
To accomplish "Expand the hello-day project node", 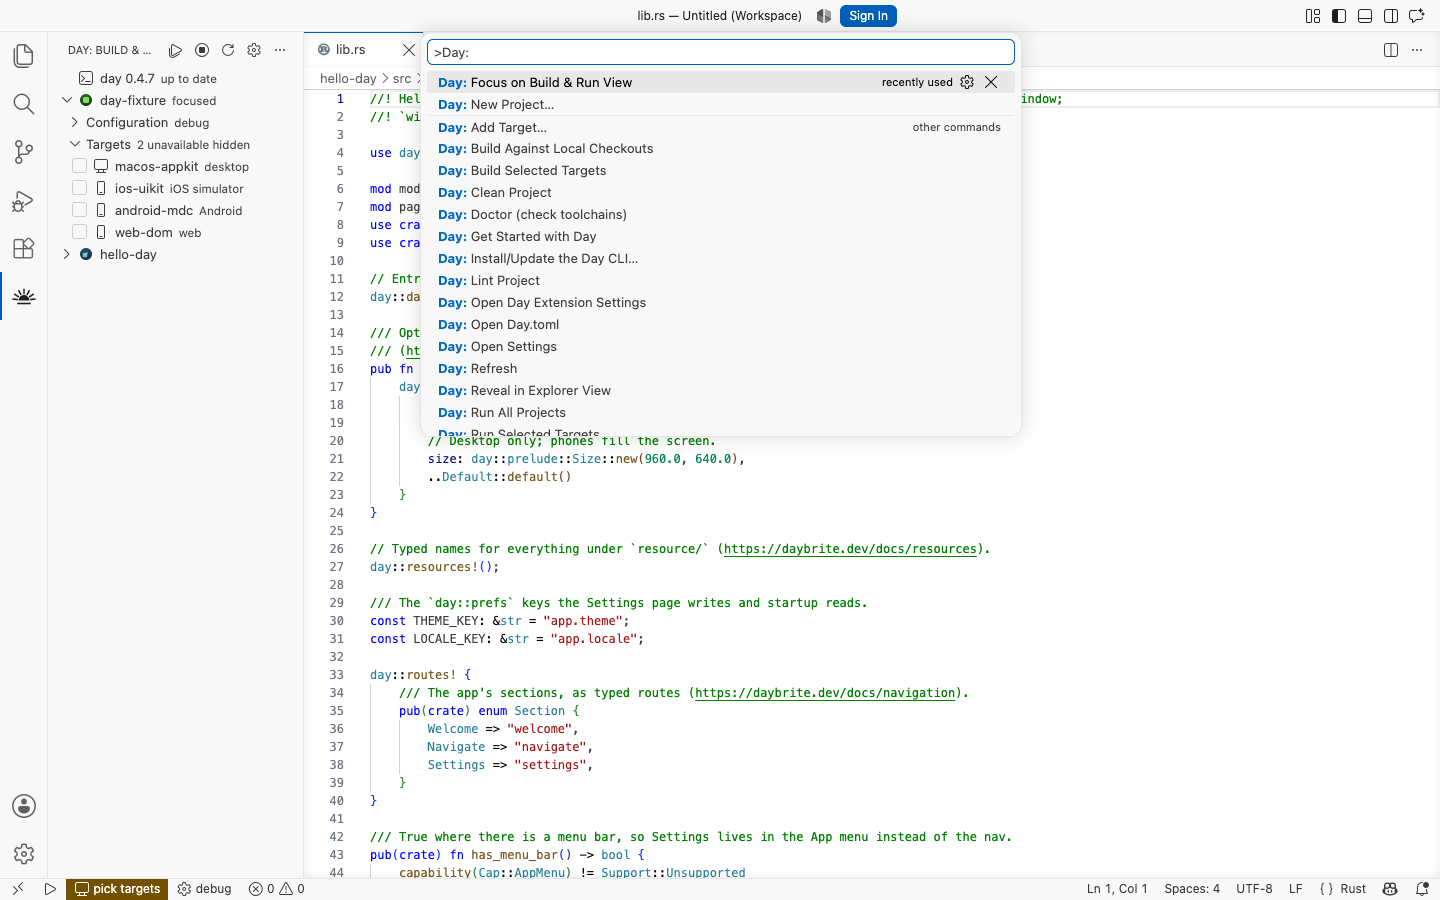I will [x=67, y=254].
